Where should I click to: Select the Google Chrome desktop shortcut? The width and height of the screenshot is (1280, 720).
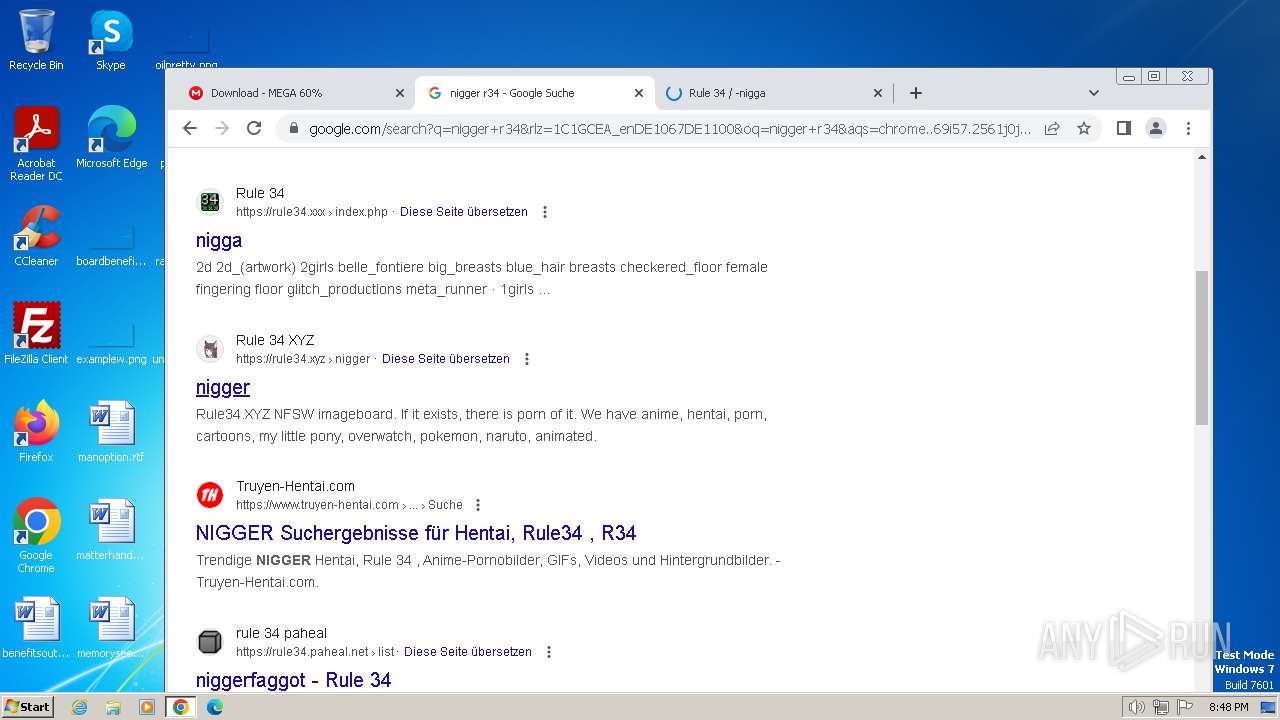36,535
